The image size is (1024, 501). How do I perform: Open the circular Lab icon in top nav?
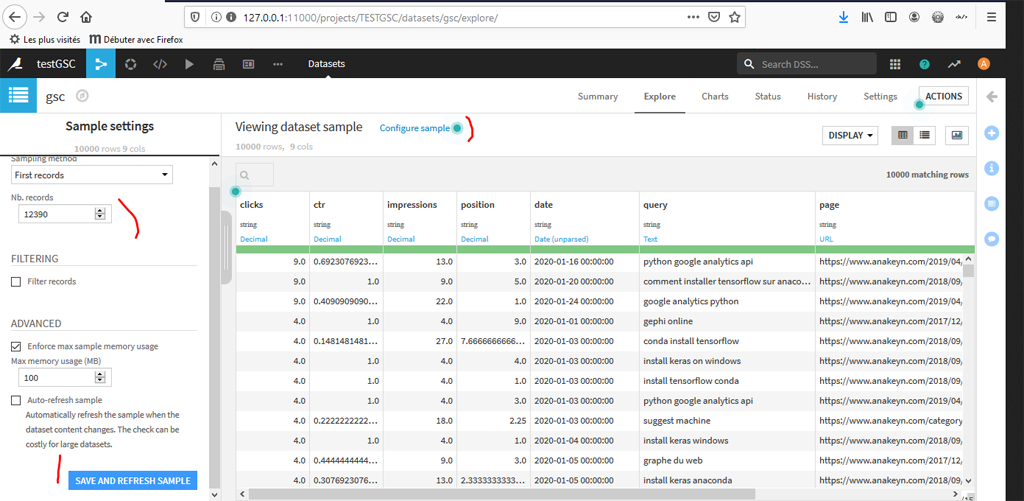[x=131, y=64]
